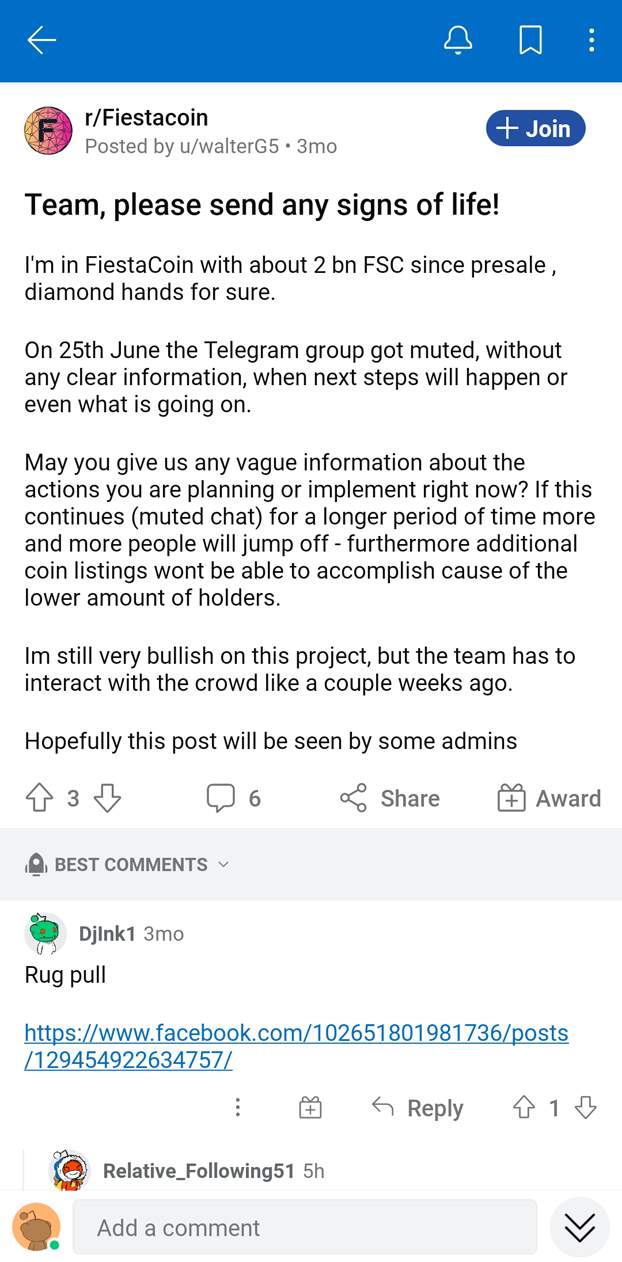The height and width of the screenshot is (1262, 622).
Task: Downvote the post
Action: tap(107, 798)
